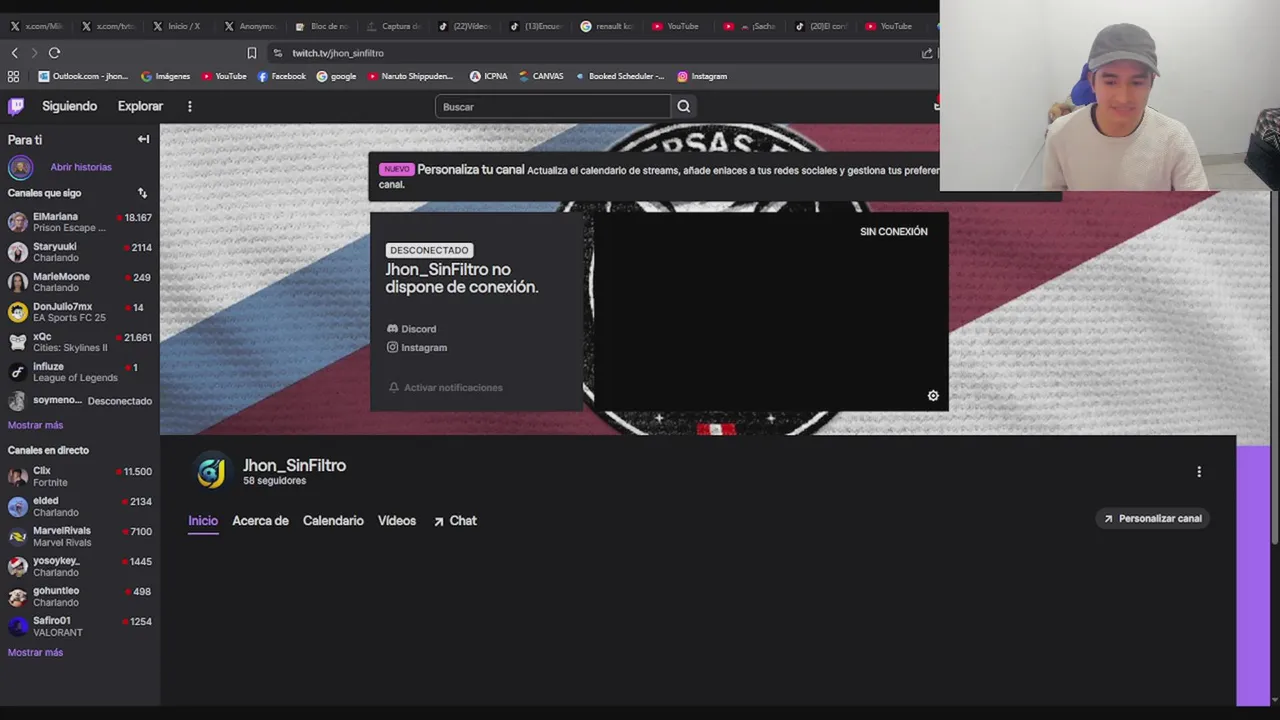Collapse the Para ti sidebar
The image size is (1280, 720).
pos(143,140)
